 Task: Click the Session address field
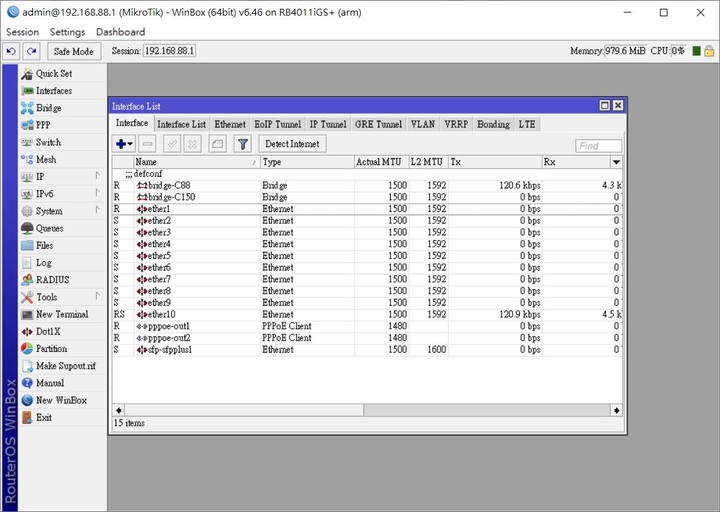[169, 51]
